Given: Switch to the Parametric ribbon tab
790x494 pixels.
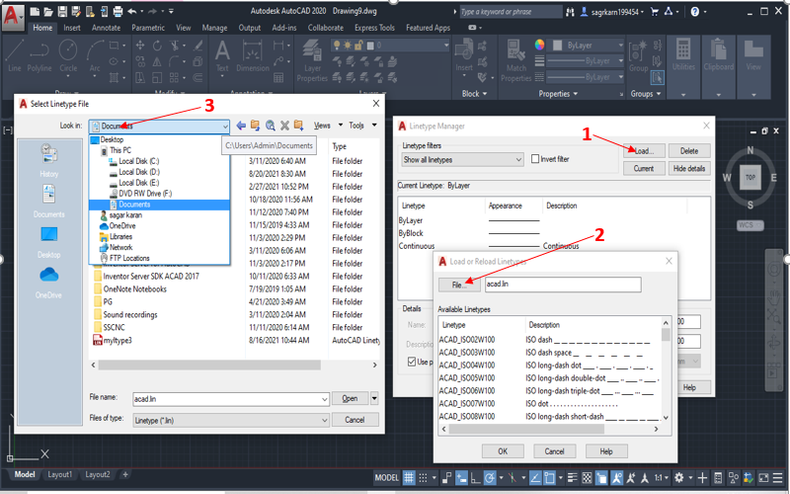Looking at the screenshot, I should [148, 28].
